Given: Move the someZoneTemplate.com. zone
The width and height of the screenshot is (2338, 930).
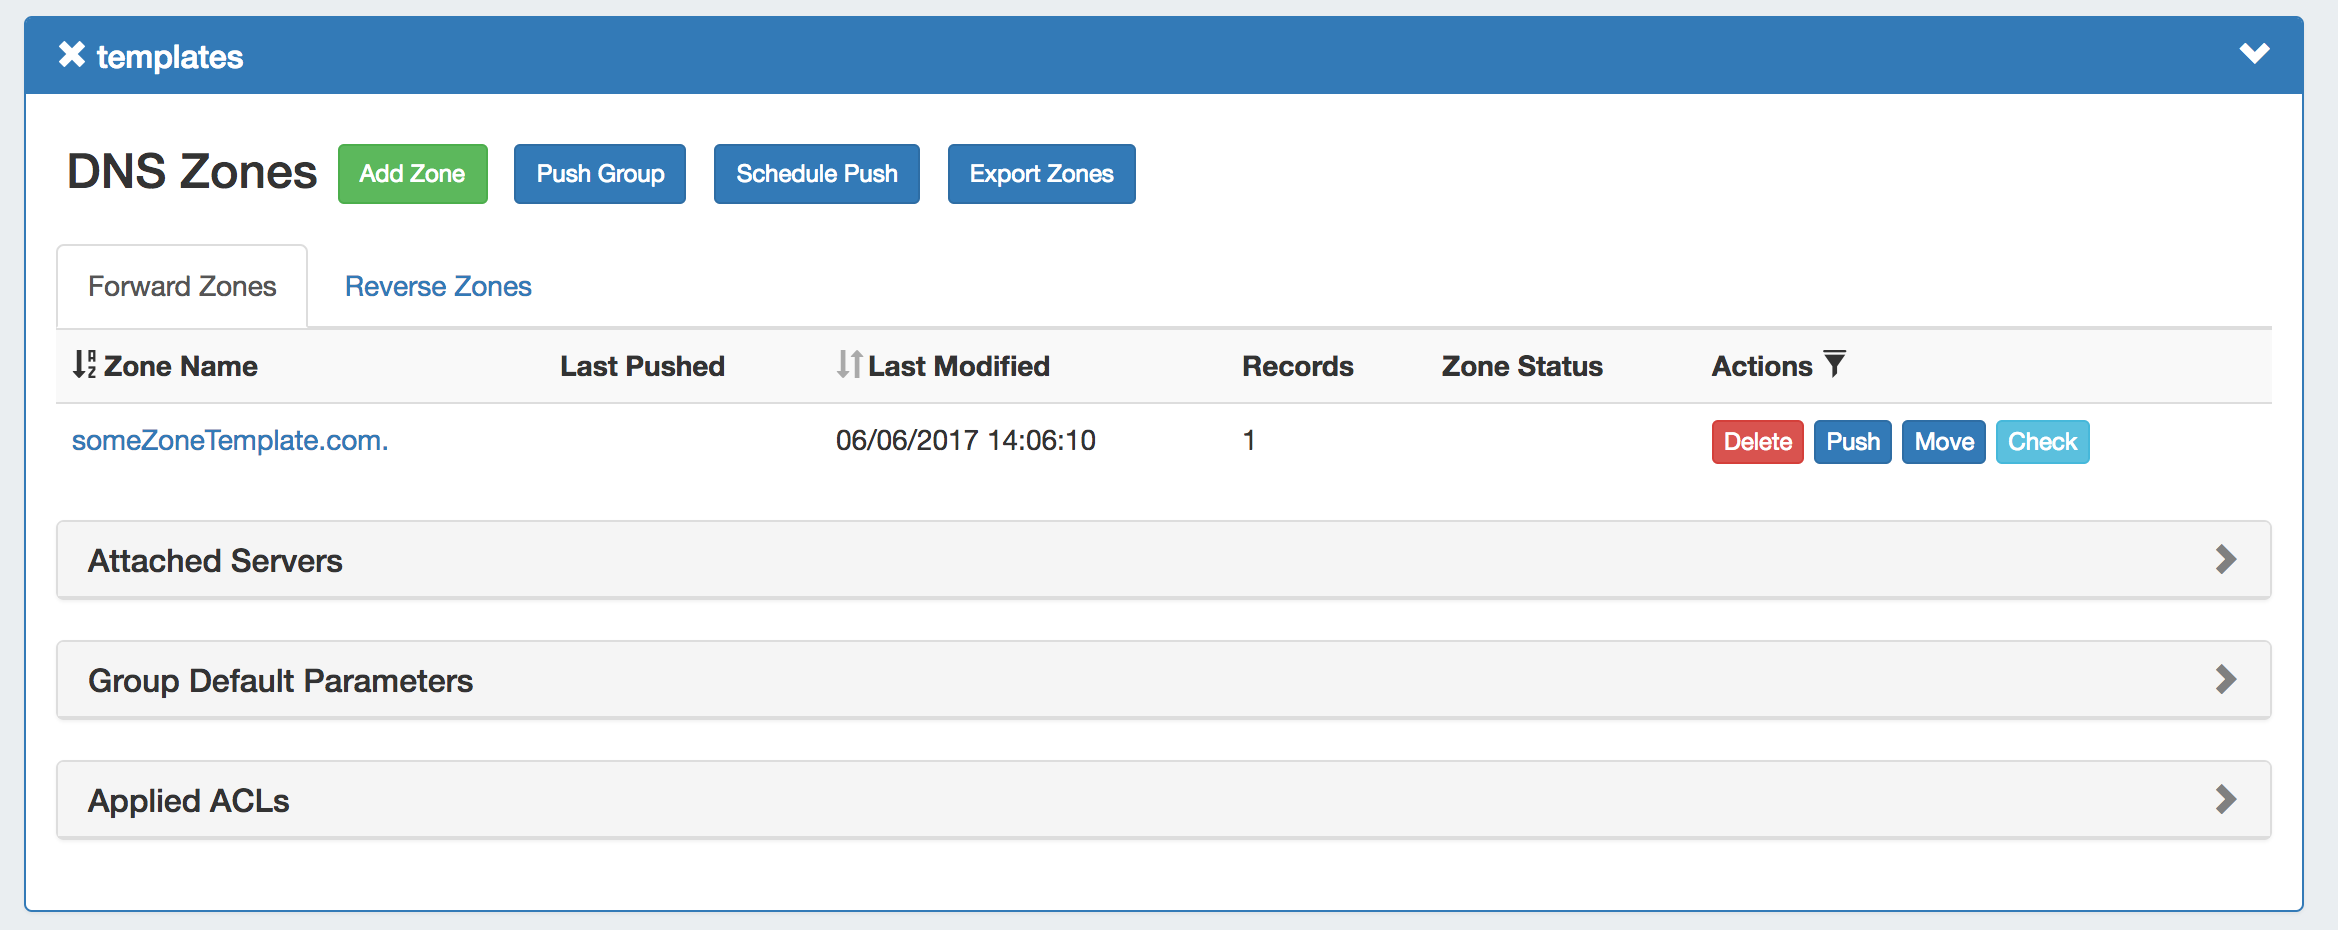Looking at the screenshot, I should (x=1943, y=442).
